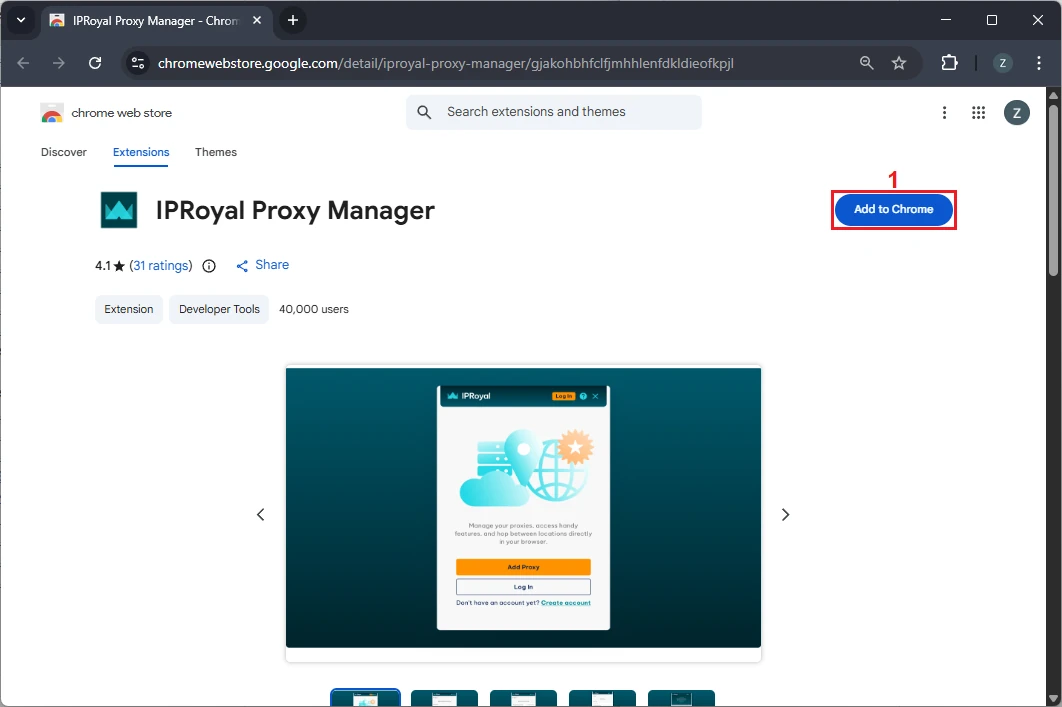
Task: Click the zoom magnifier icon in address bar
Action: [866, 63]
